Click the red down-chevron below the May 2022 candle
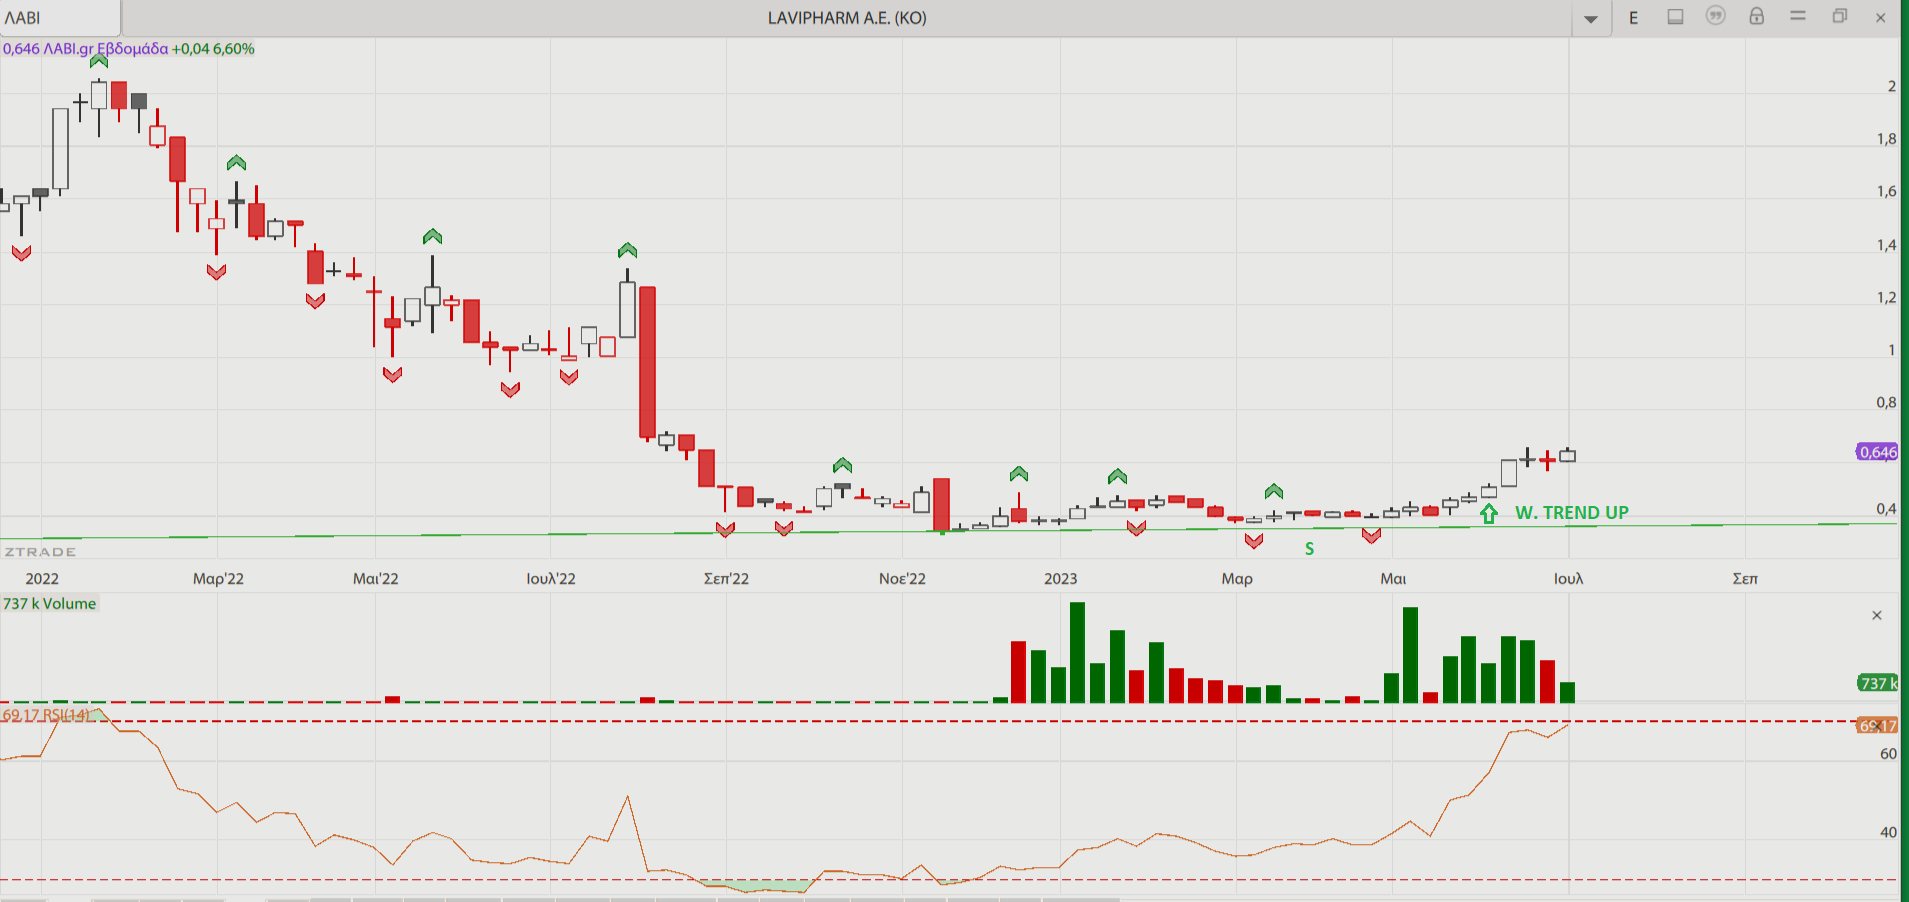 coord(392,374)
